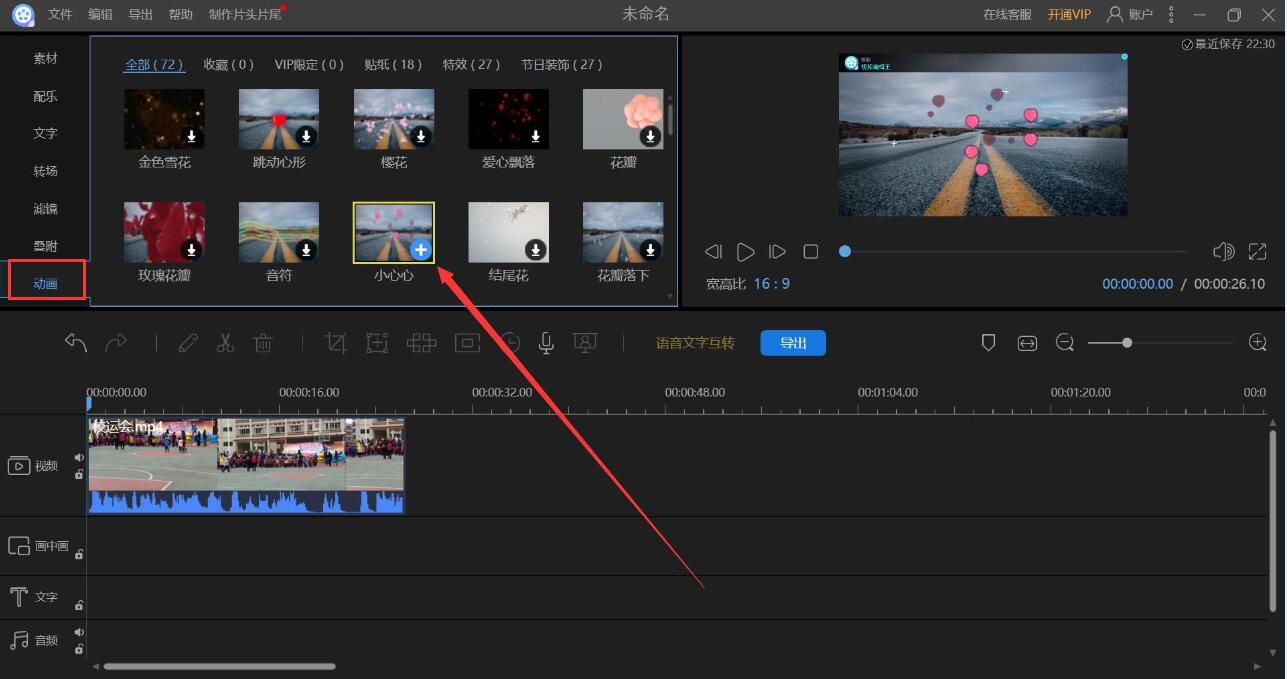1287x679 pixels.
Task: Switch to the 配乐 sidebar tab
Action: (46, 96)
